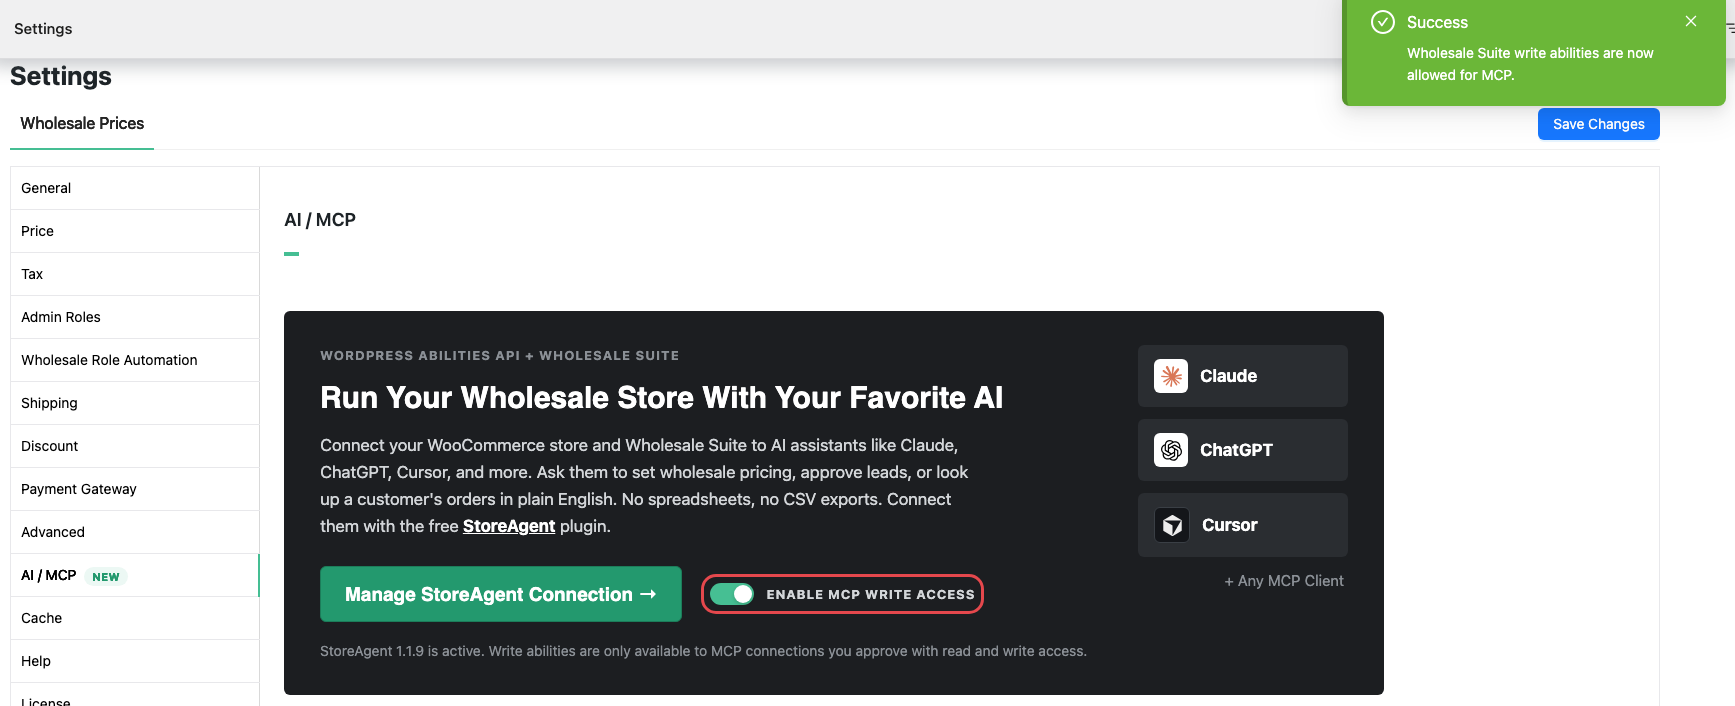Open Payment Gateway settings section
The width and height of the screenshot is (1735, 706).
(x=135, y=489)
